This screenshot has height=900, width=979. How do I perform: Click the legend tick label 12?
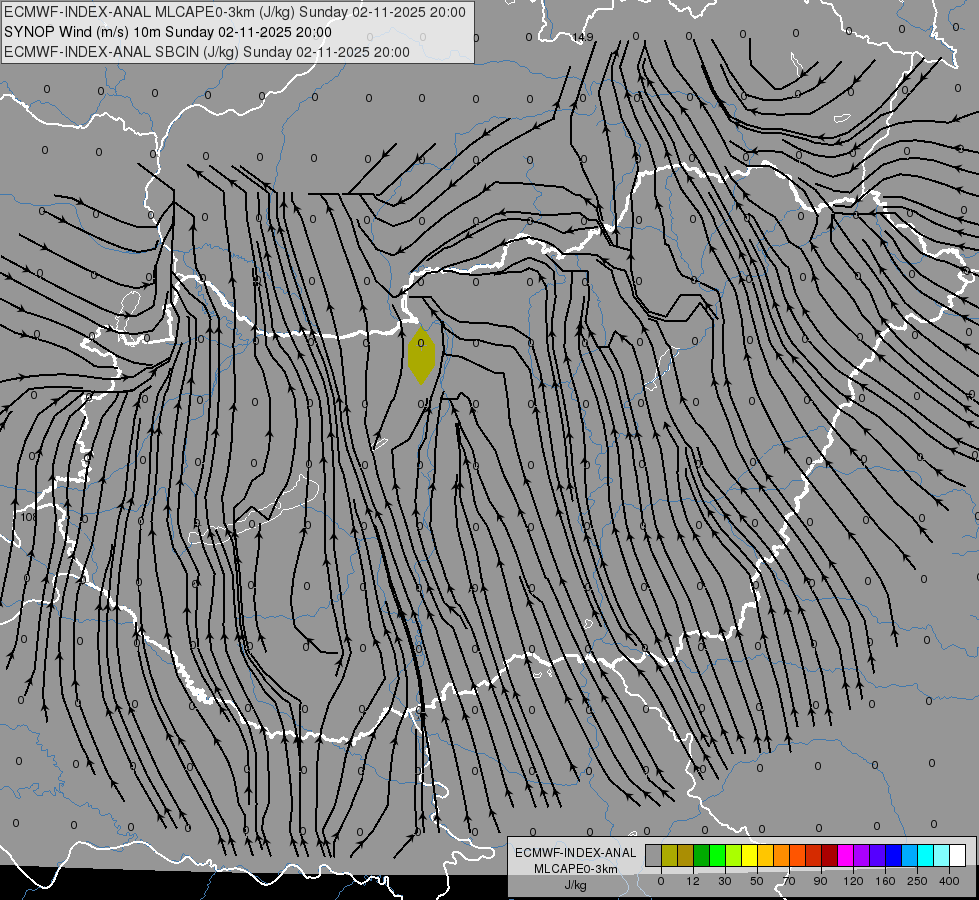693,881
